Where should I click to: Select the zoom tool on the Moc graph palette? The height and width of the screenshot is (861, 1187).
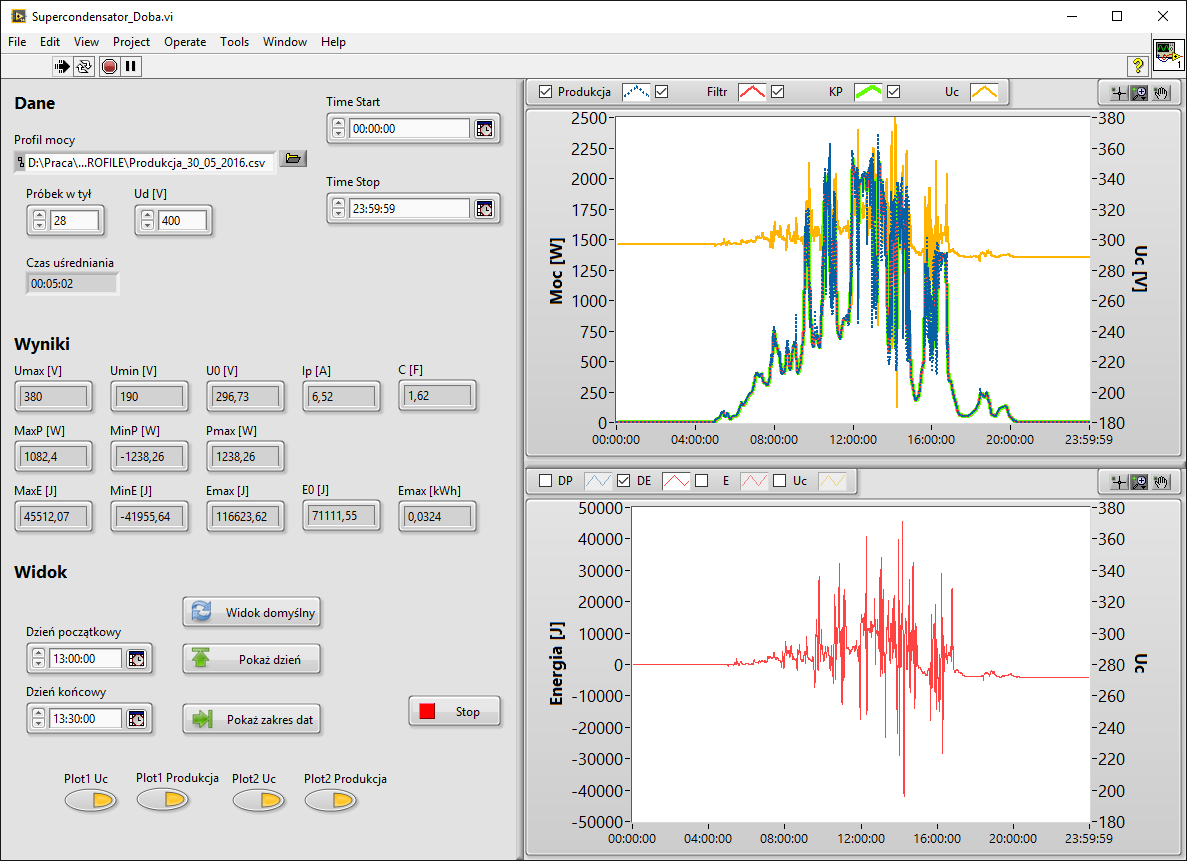1139,93
